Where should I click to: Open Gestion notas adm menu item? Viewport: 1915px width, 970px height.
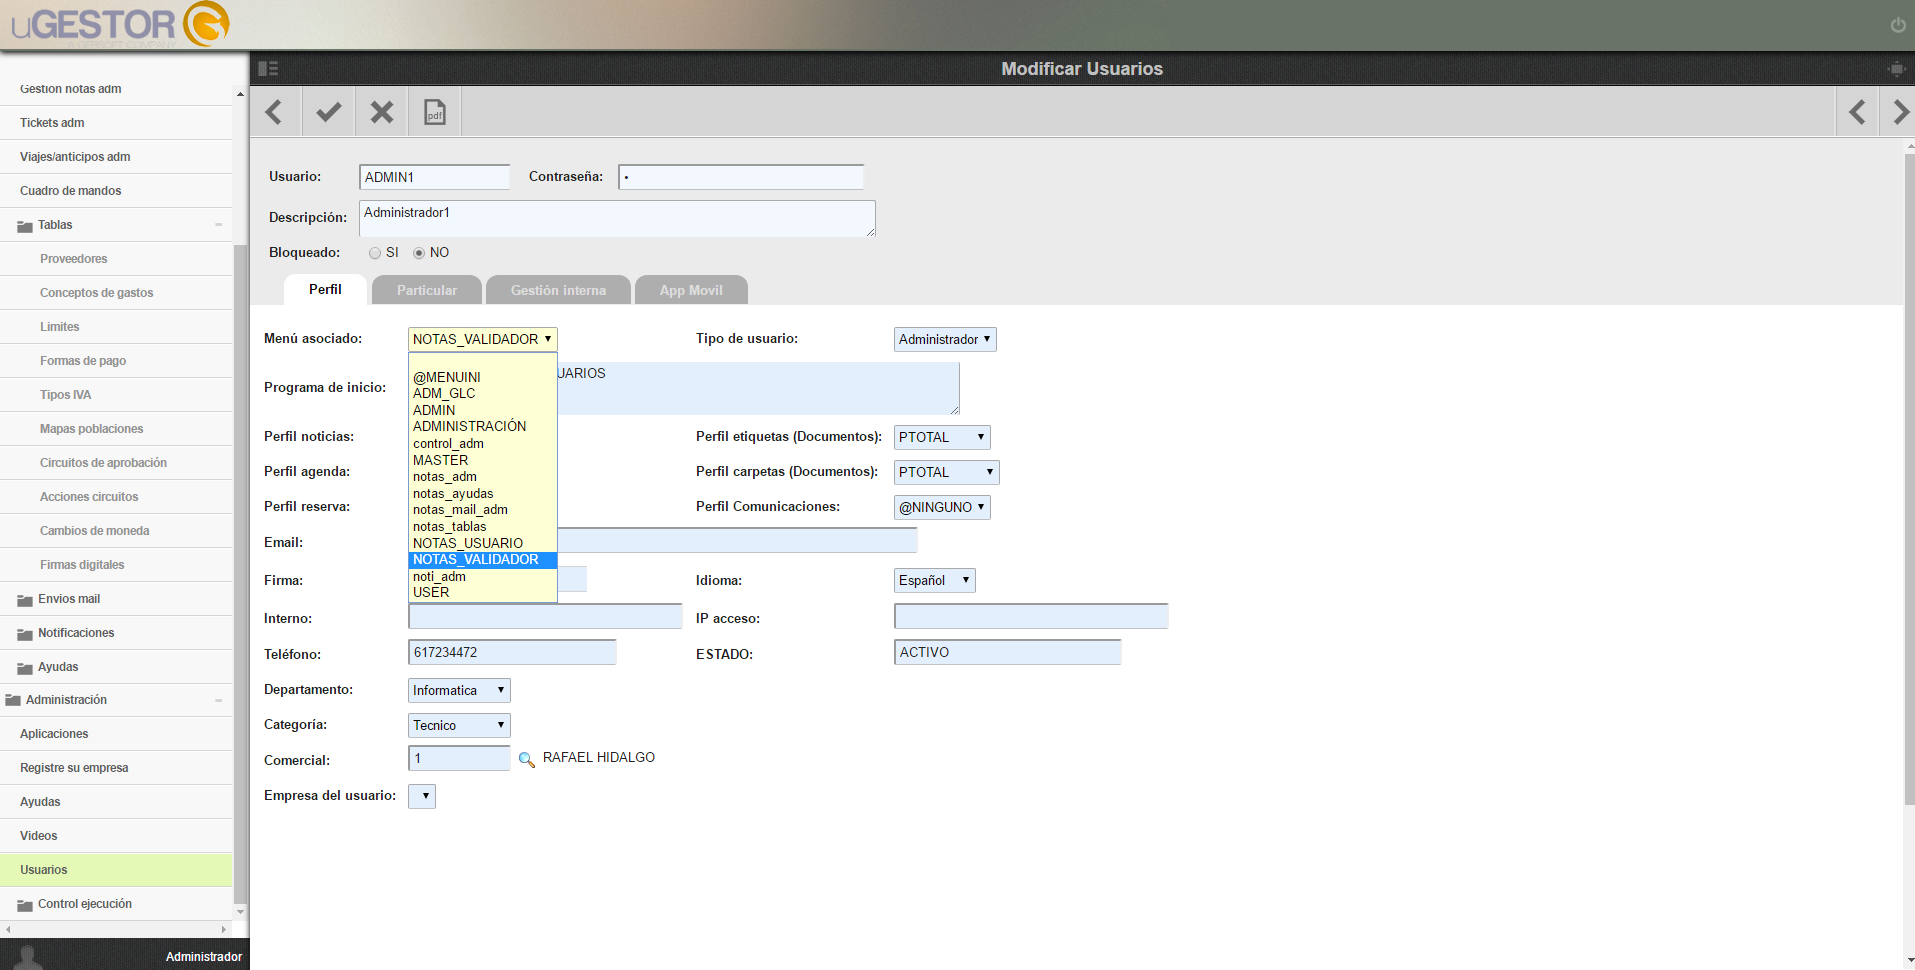[116, 89]
